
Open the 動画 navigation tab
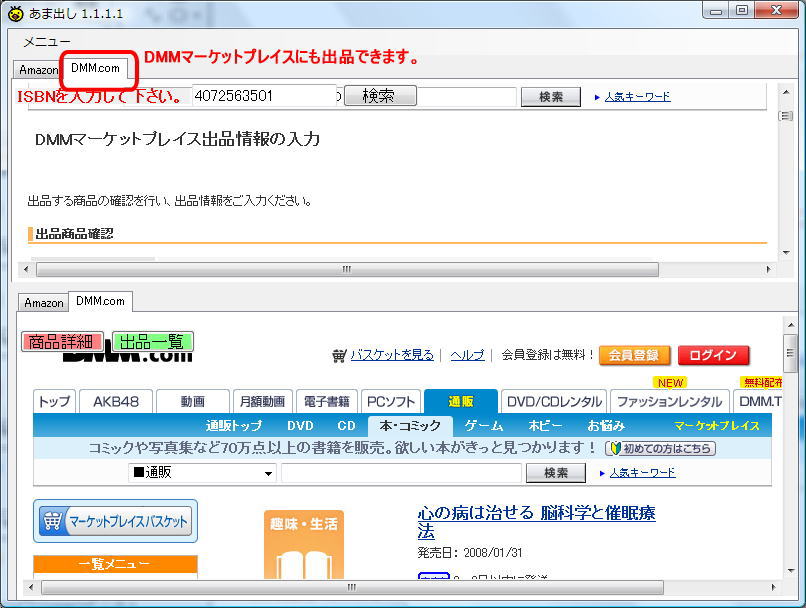[193, 401]
